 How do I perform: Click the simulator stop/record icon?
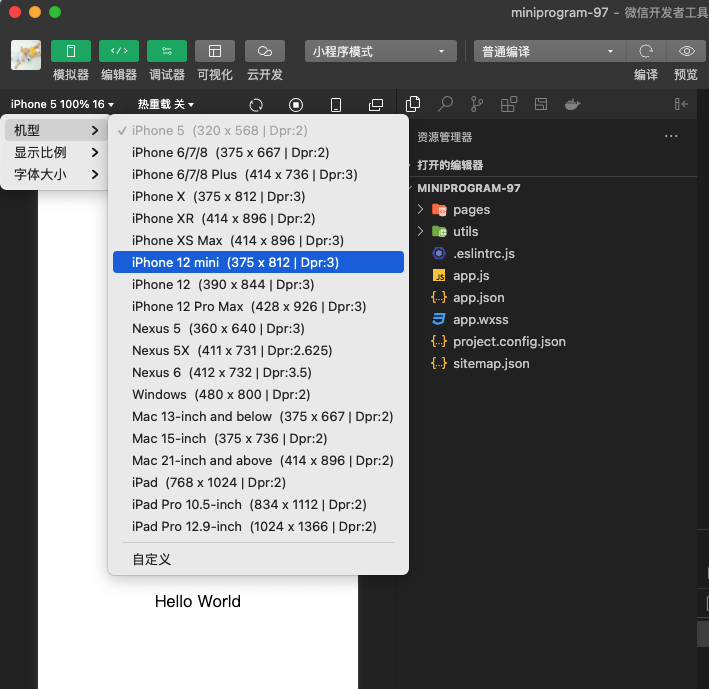pyautogui.click(x=296, y=105)
